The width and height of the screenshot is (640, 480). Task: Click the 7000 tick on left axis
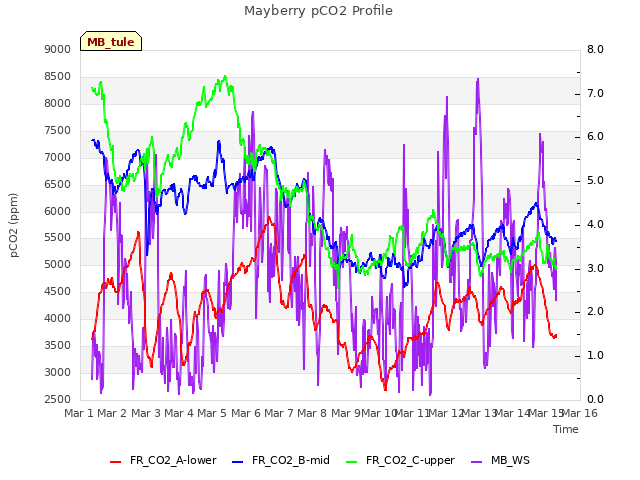pos(58,157)
